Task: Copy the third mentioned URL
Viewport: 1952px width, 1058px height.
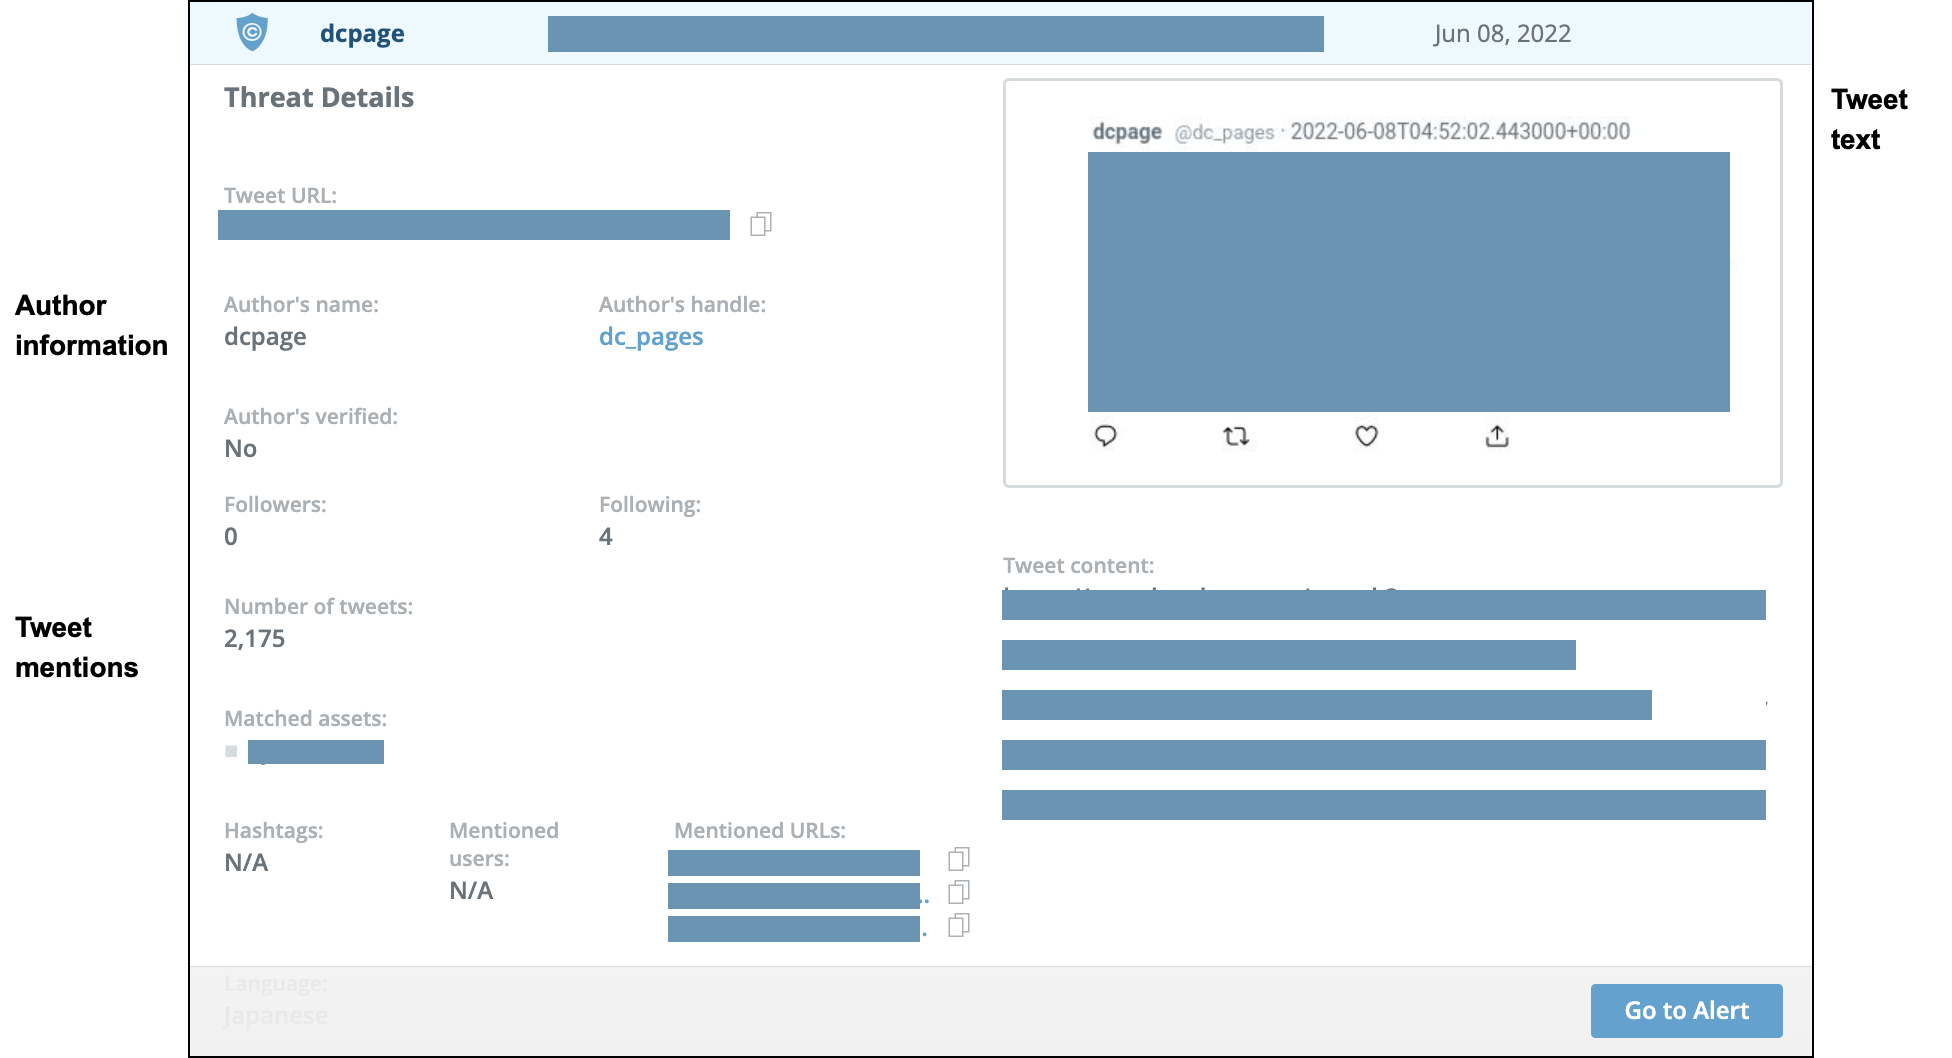Action: (958, 926)
